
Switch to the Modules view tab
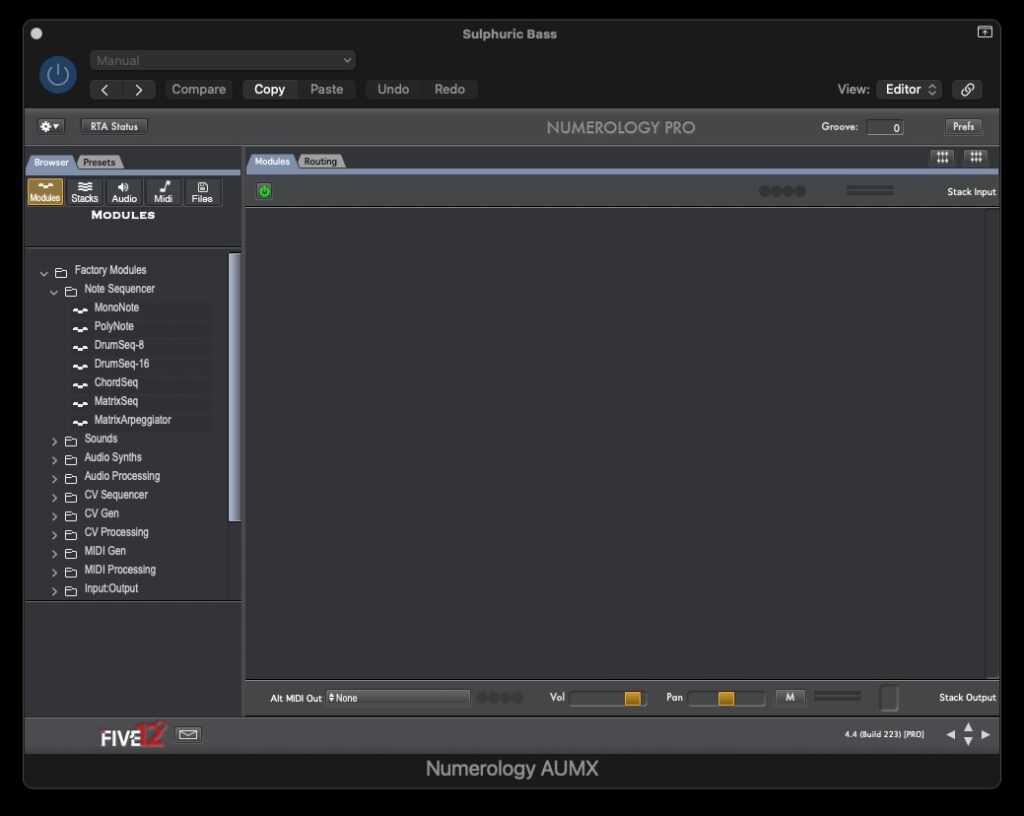click(x=272, y=161)
